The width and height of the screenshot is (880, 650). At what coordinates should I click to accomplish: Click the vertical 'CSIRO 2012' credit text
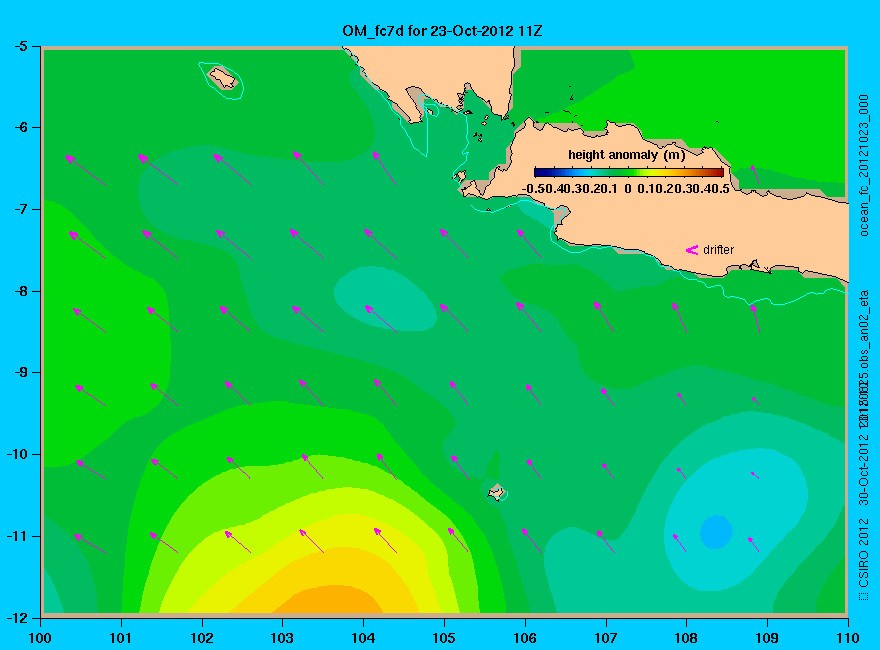coord(864,553)
